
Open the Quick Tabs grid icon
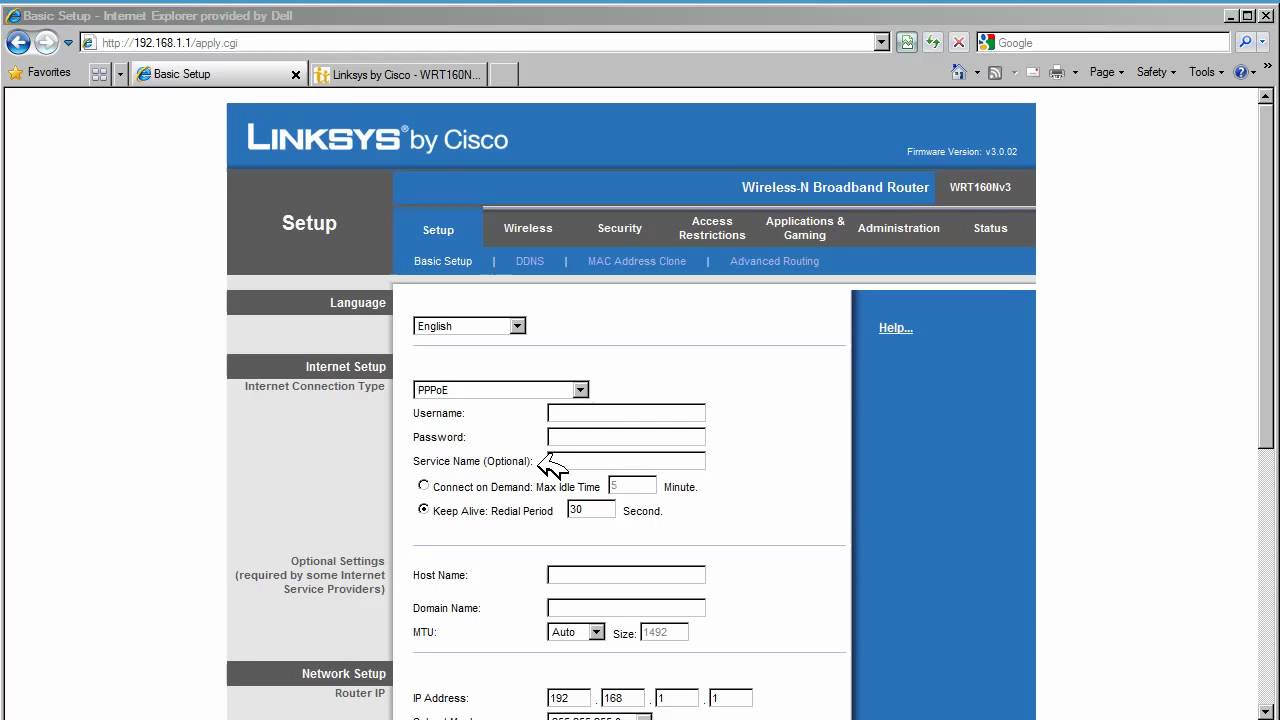tap(99, 73)
